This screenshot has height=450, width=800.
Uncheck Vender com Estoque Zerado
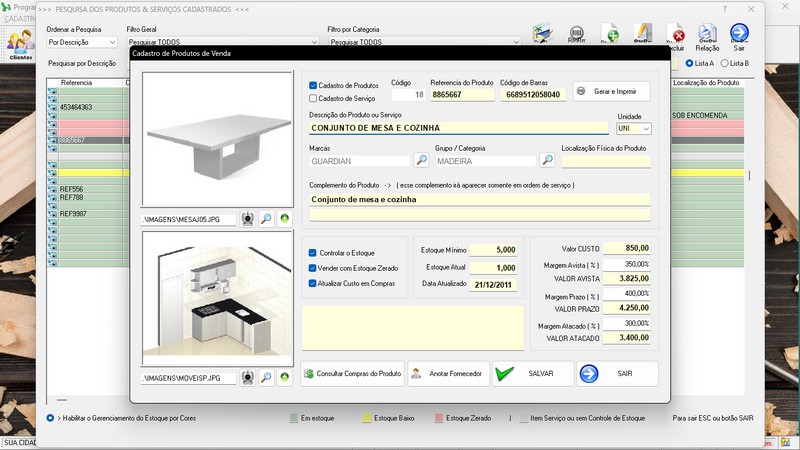[314, 268]
